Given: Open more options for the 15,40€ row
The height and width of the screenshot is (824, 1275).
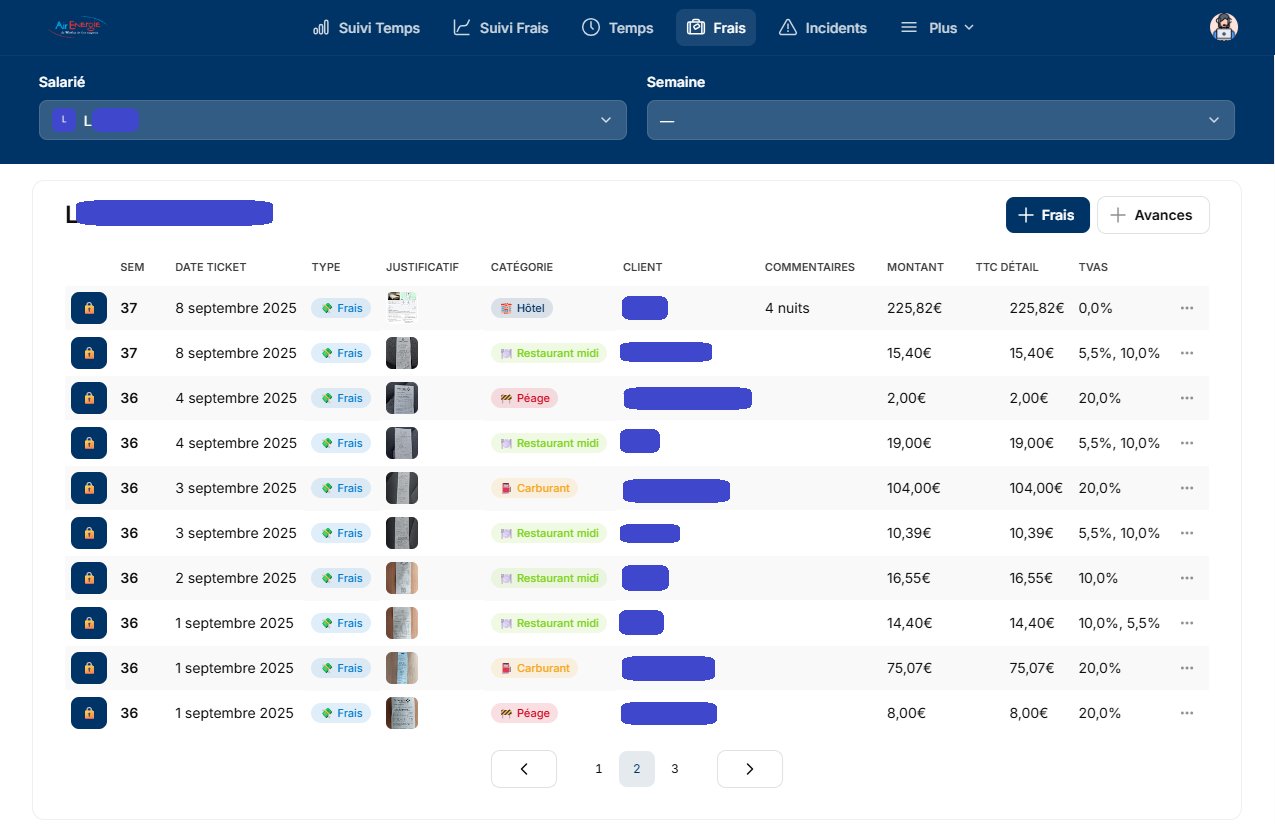Looking at the screenshot, I should [x=1187, y=353].
